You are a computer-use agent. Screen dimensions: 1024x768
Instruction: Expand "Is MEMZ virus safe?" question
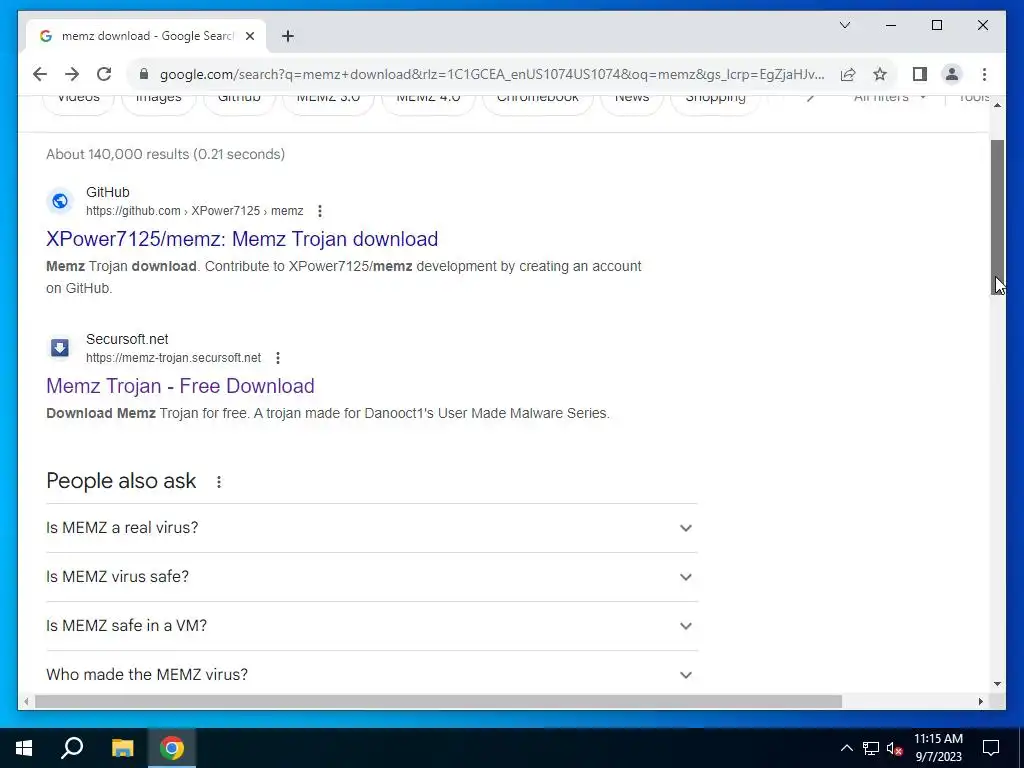coord(372,577)
